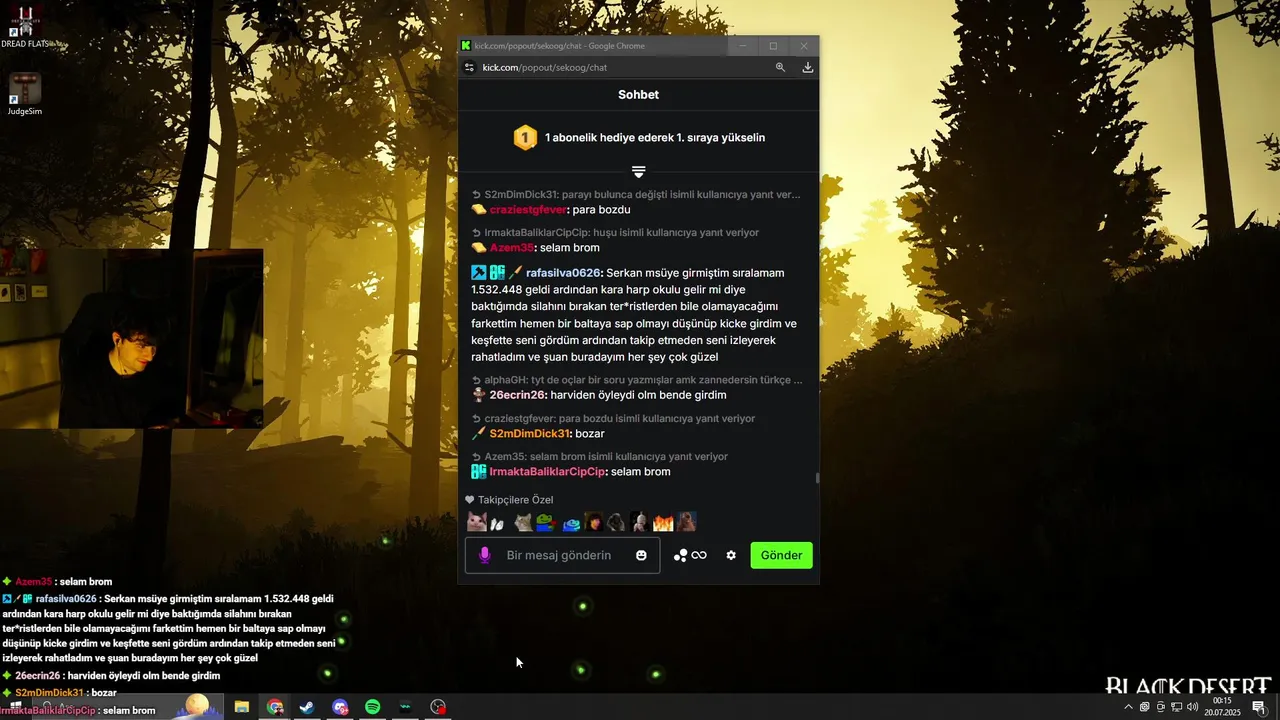Open the JudgeSim desktop shortcut
Image resolution: width=1280 pixels, height=720 pixels.
25,95
